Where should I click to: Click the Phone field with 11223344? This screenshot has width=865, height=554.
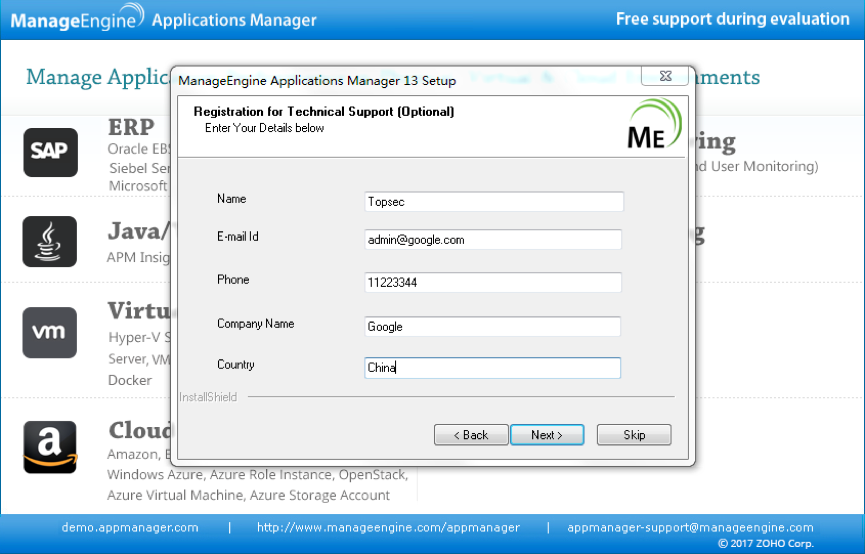pos(493,283)
